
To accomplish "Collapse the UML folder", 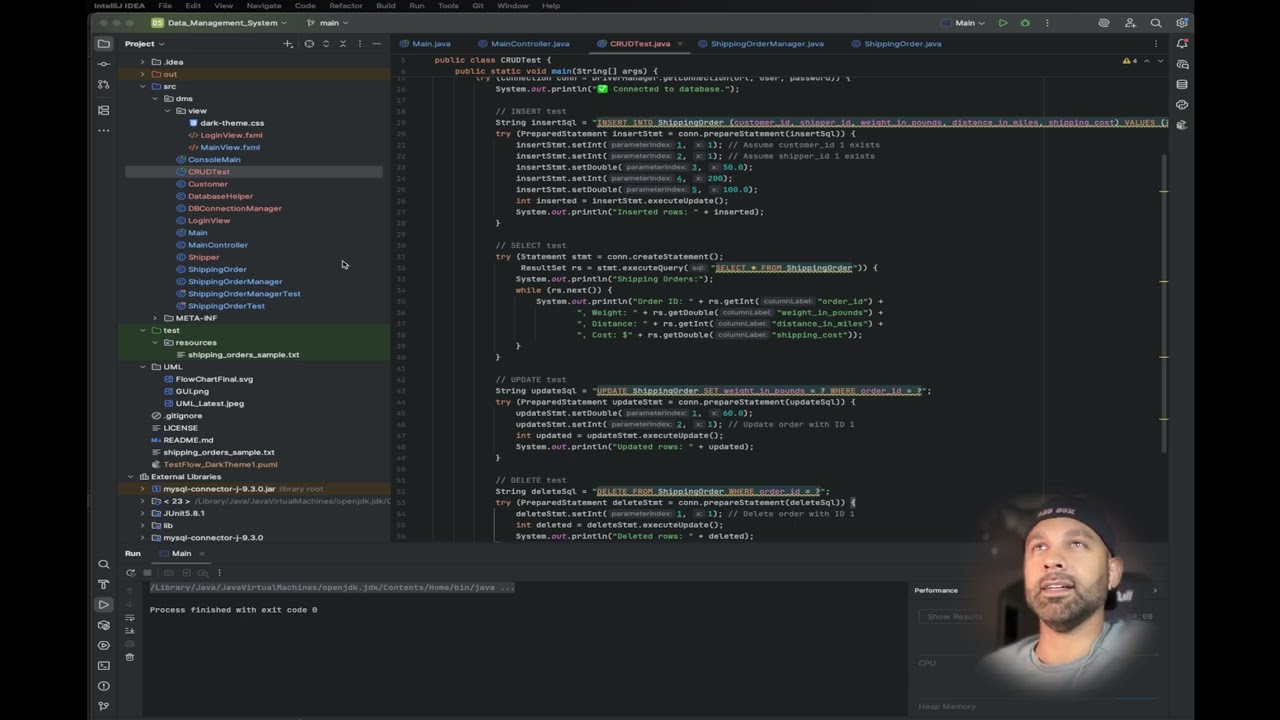I will tap(142, 367).
